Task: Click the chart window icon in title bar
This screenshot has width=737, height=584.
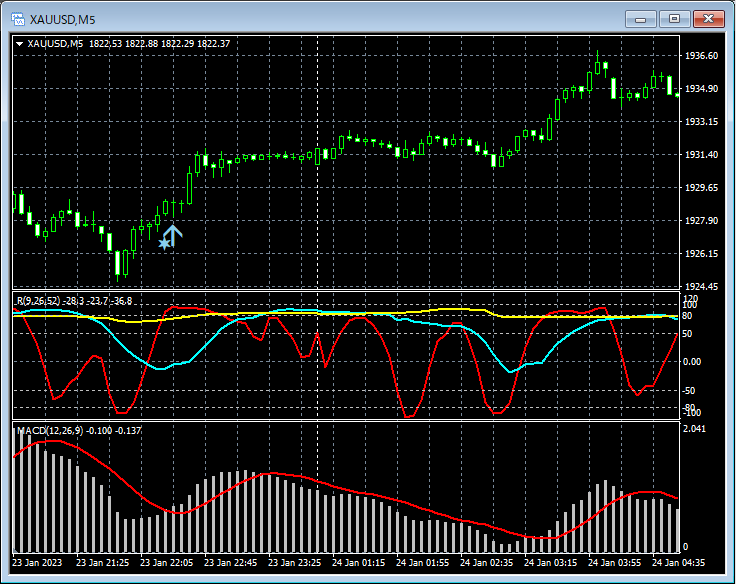Action: [17, 18]
